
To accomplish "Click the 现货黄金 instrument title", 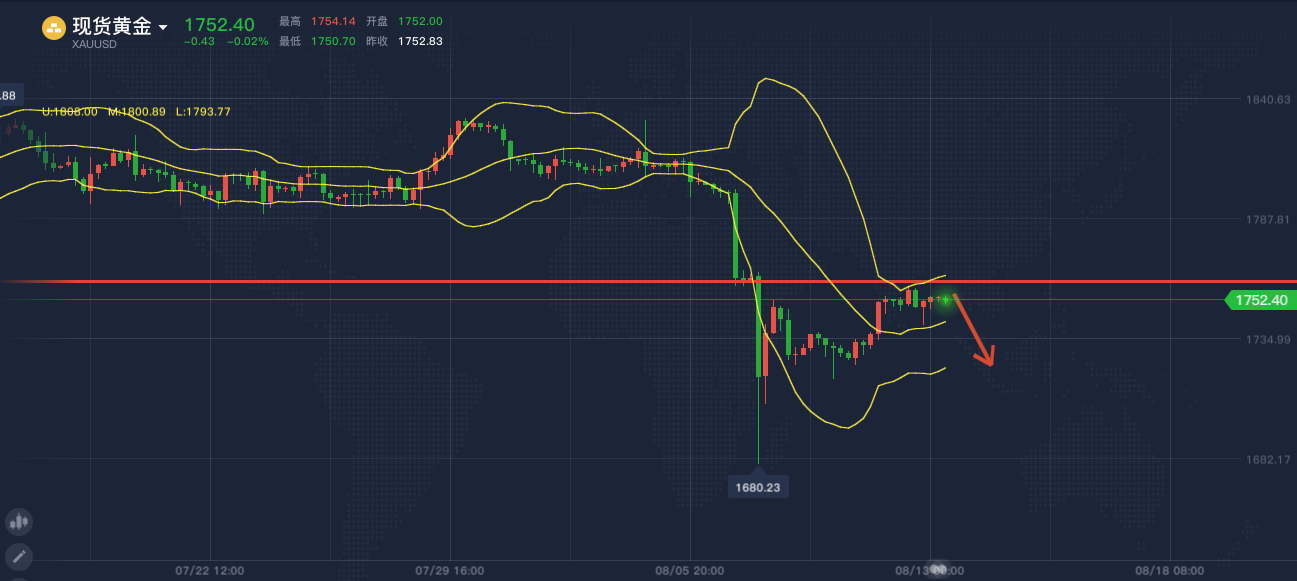I will point(111,27).
